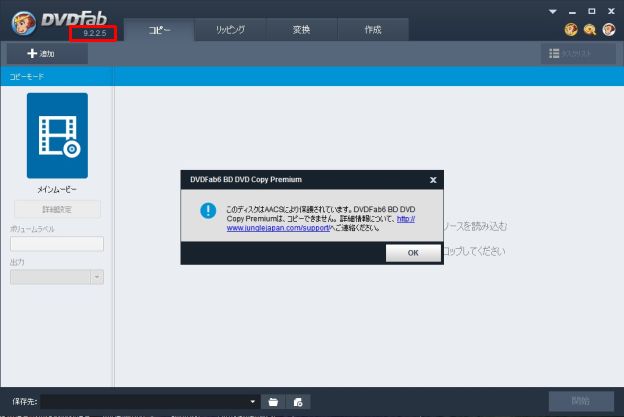This screenshot has width=624, height=417.
Task: Click the 追加 add button
Action: point(47,53)
